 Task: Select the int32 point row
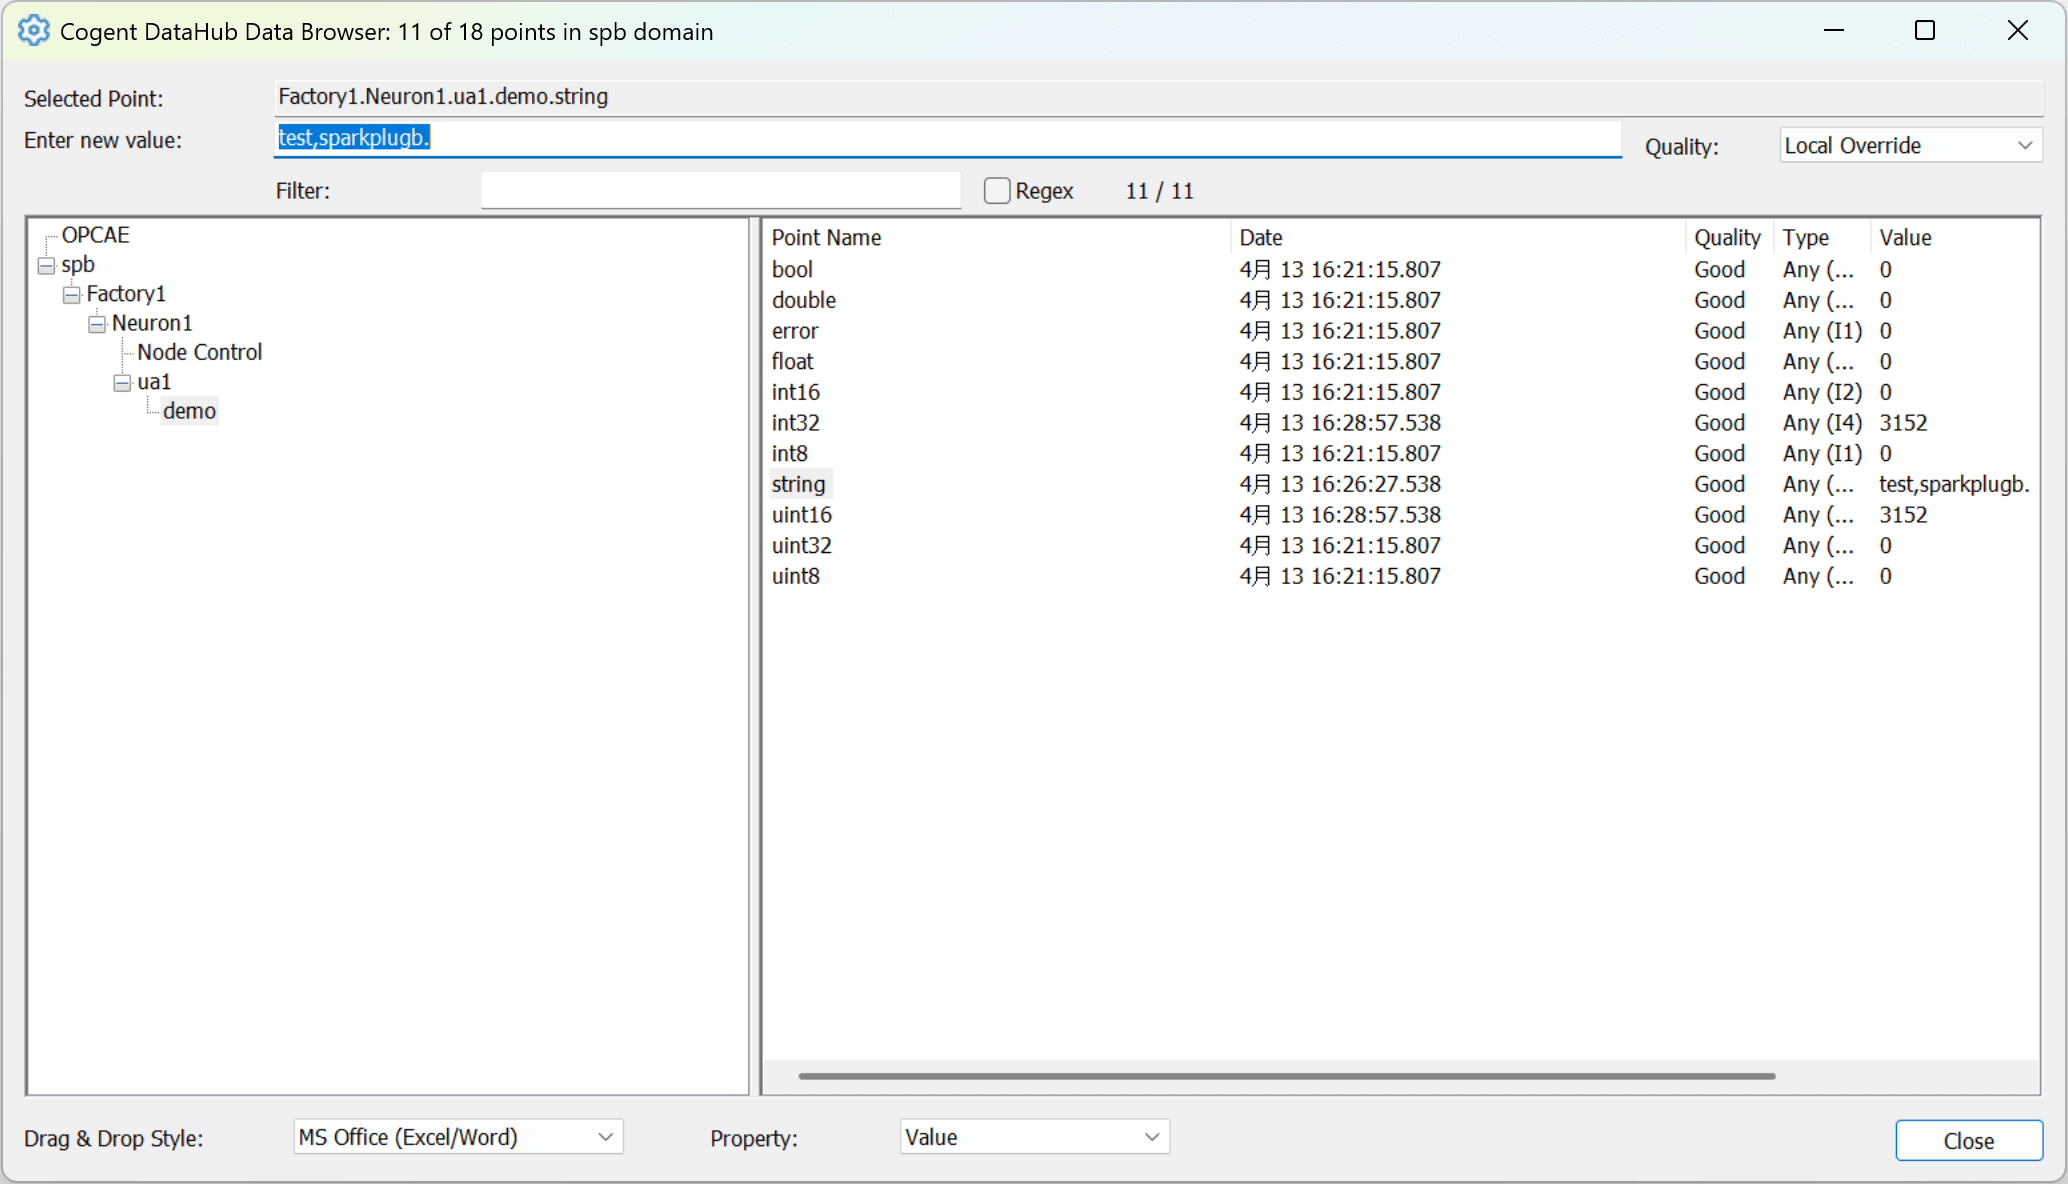pos(796,423)
